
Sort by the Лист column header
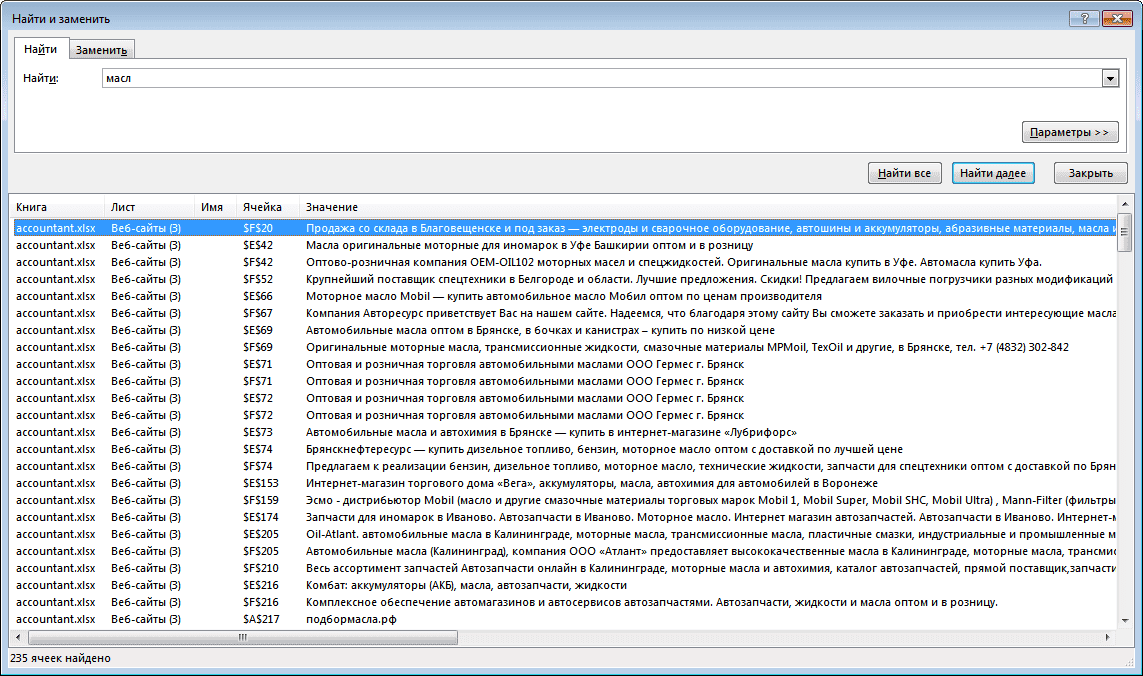click(x=149, y=207)
